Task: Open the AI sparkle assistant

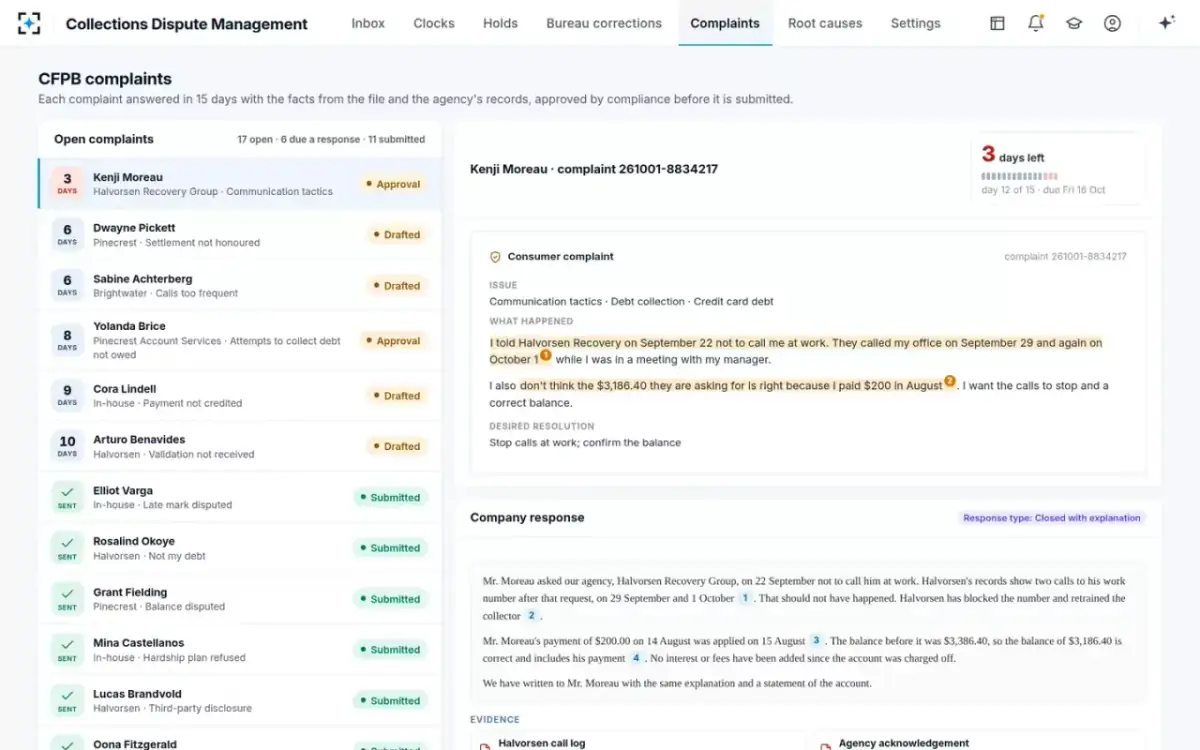Action: click(x=1166, y=23)
